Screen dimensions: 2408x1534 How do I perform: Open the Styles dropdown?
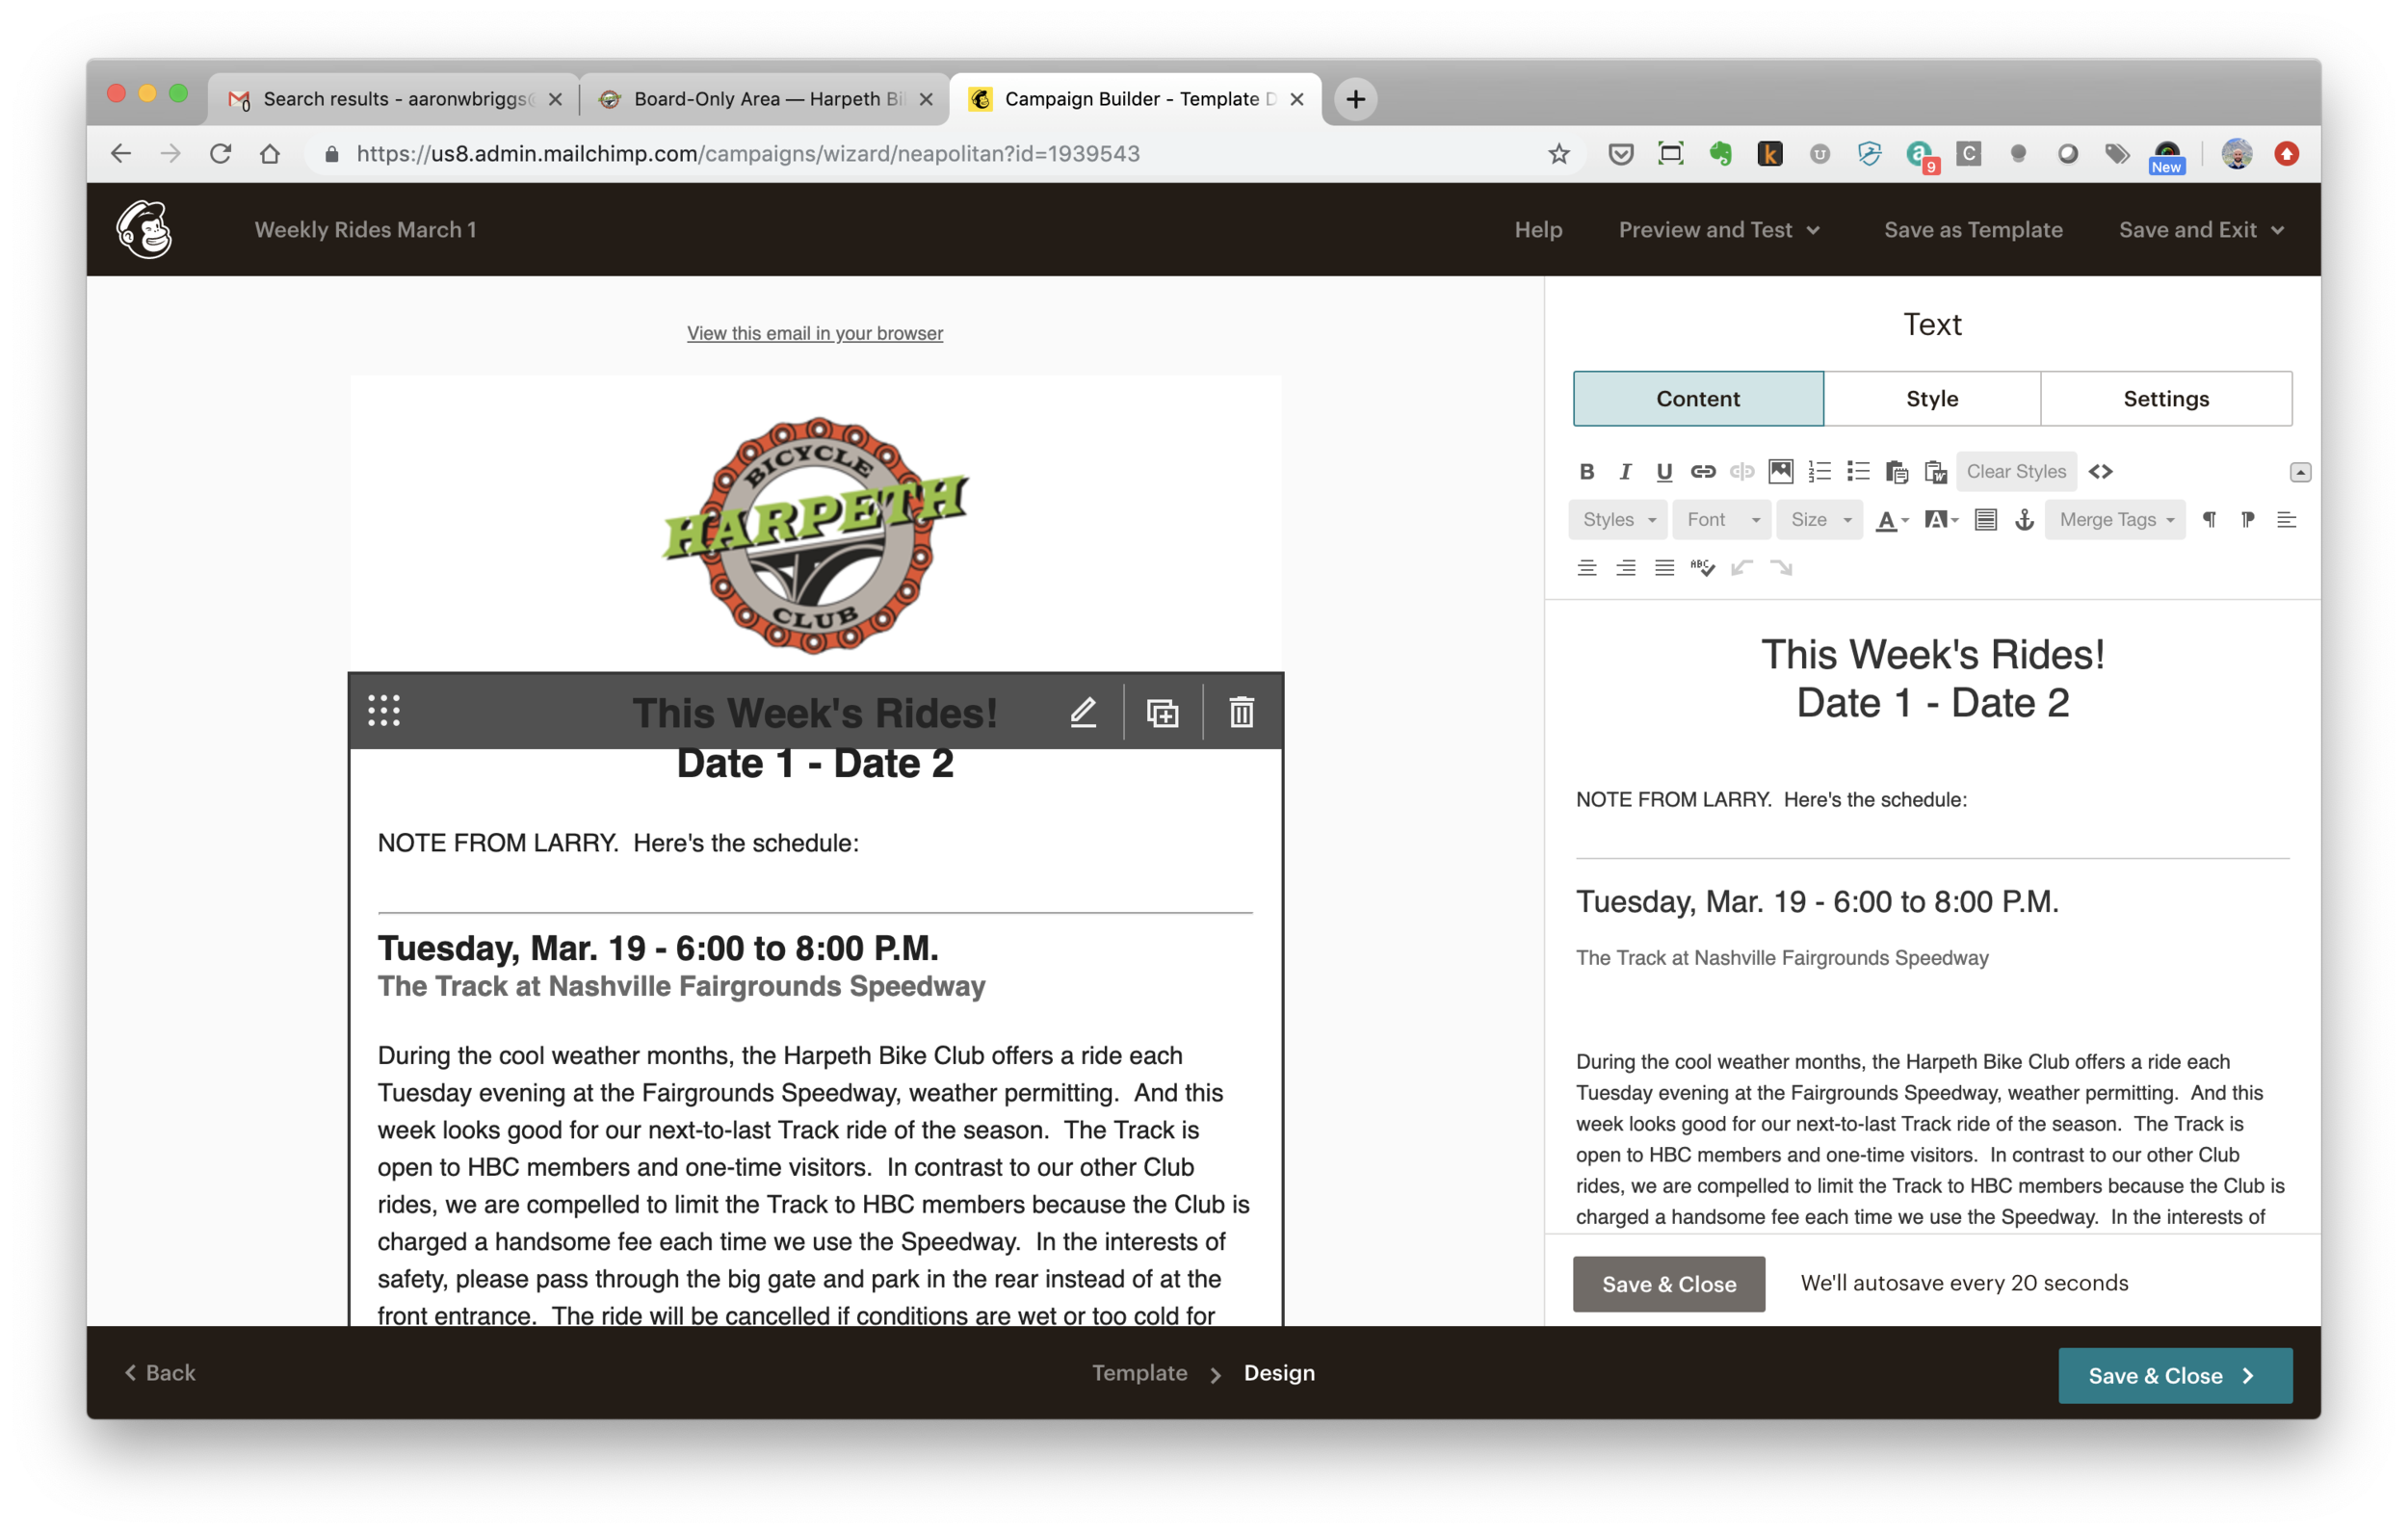1618,519
